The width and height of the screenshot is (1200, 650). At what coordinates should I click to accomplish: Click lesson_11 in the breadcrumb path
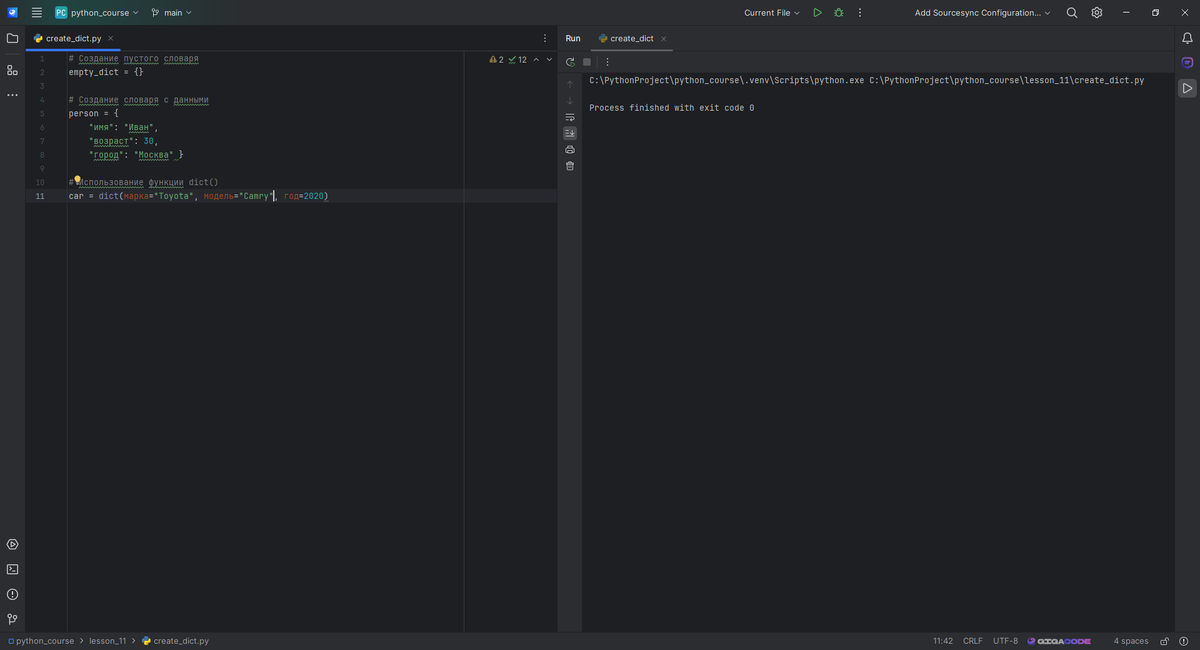tap(107, 641)
